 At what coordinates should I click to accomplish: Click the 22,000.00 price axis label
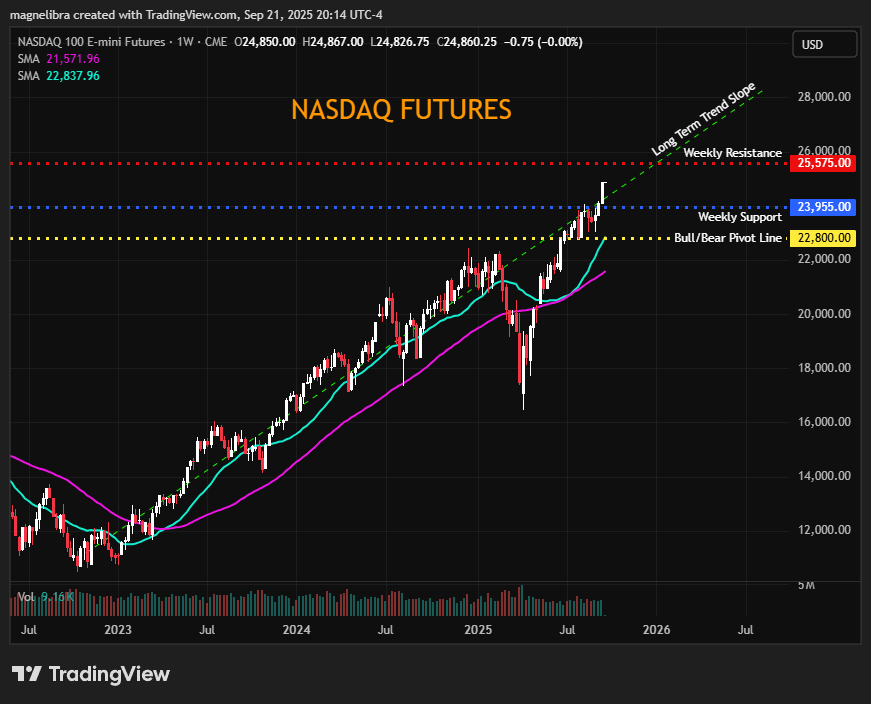coord(824,258)
